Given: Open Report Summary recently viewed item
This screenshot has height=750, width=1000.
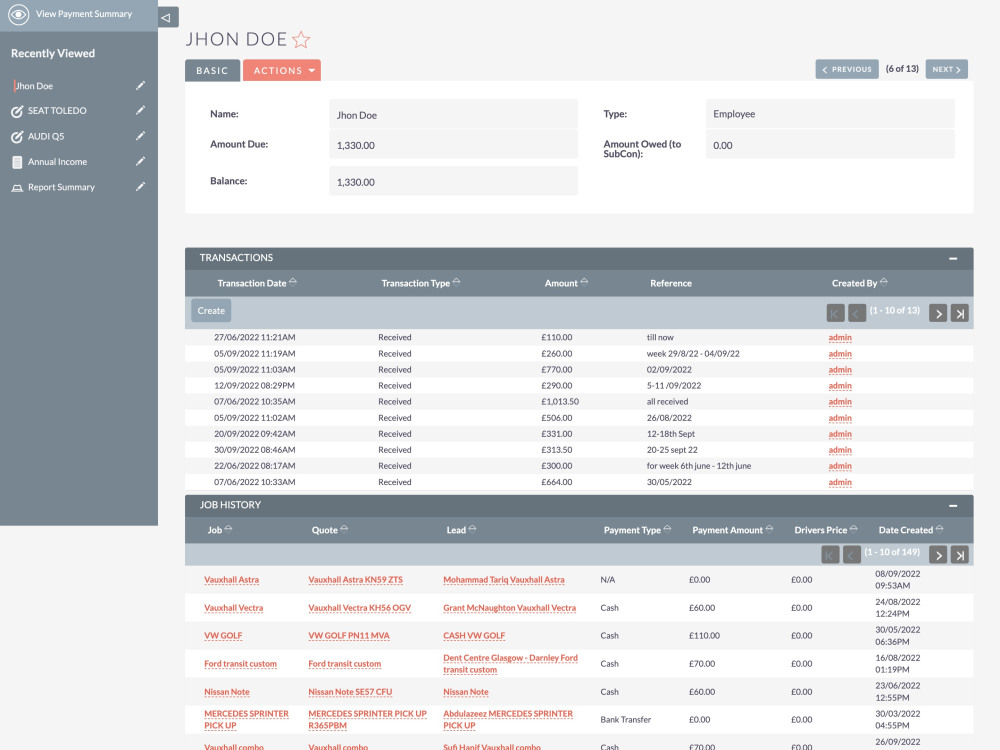Looking at the screenshot, I should 61,188.
